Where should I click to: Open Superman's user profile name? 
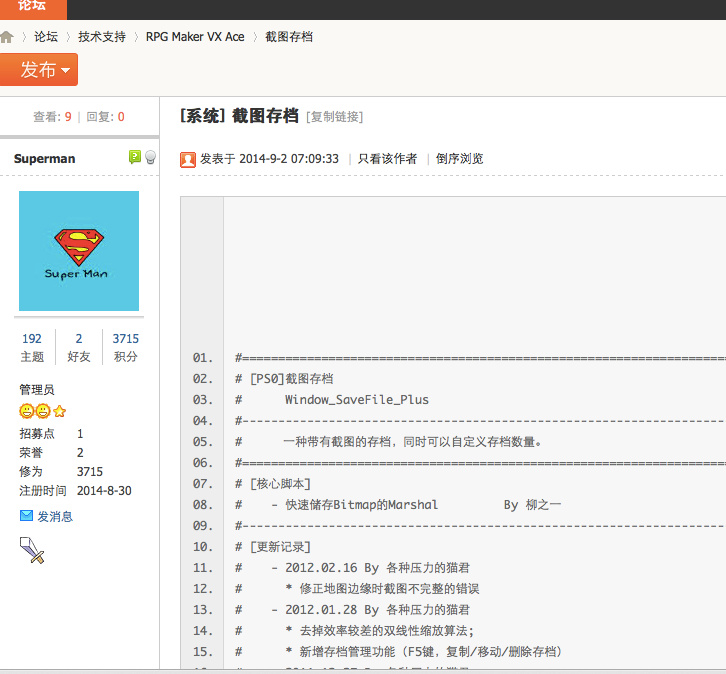[x=44, y=159]
